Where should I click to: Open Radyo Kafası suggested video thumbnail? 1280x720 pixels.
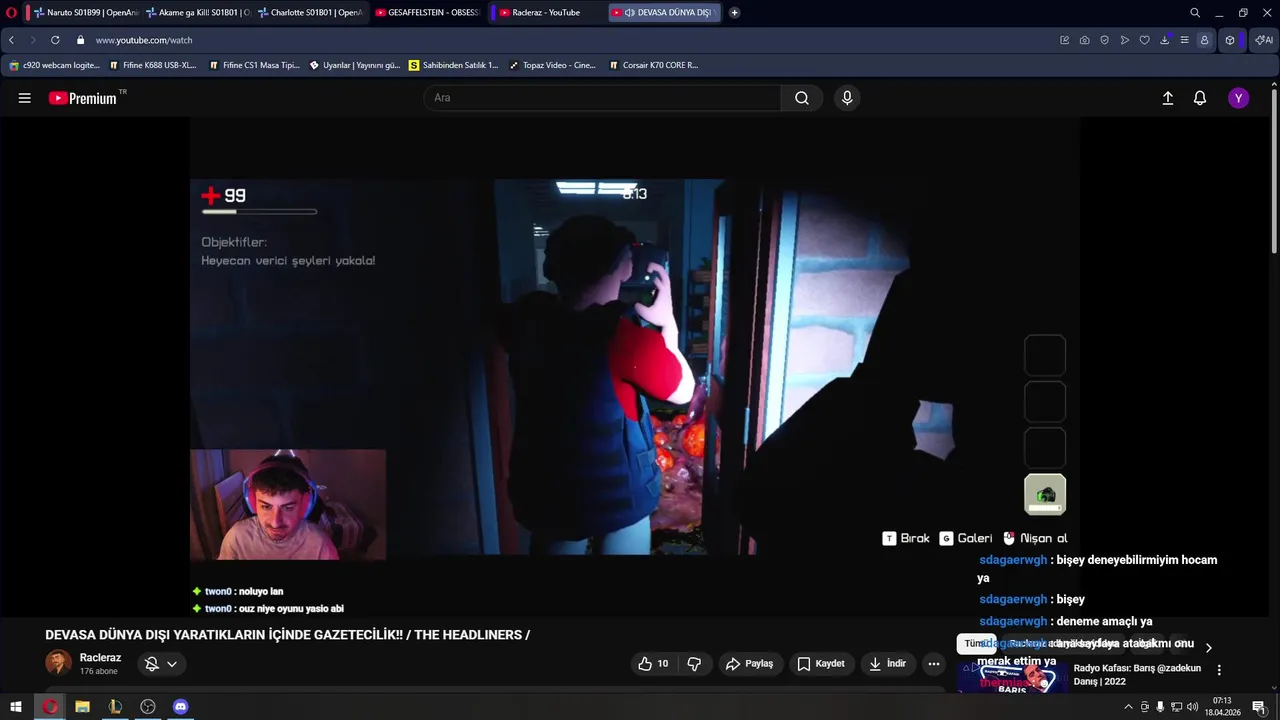coord(1012,677)
